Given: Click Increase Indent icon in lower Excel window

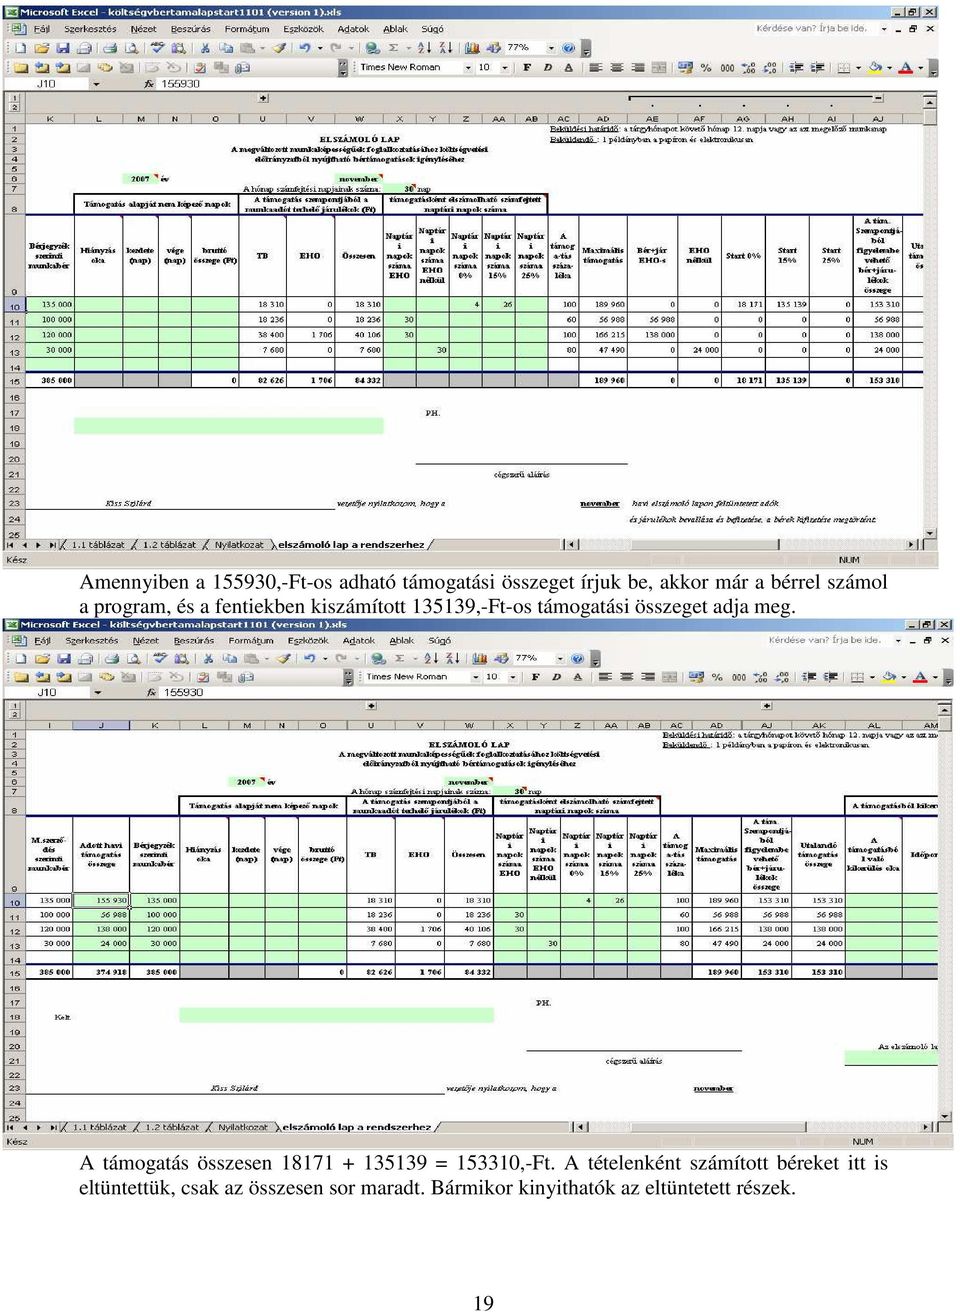Looking at the screenshot, I should coord(831,677).
